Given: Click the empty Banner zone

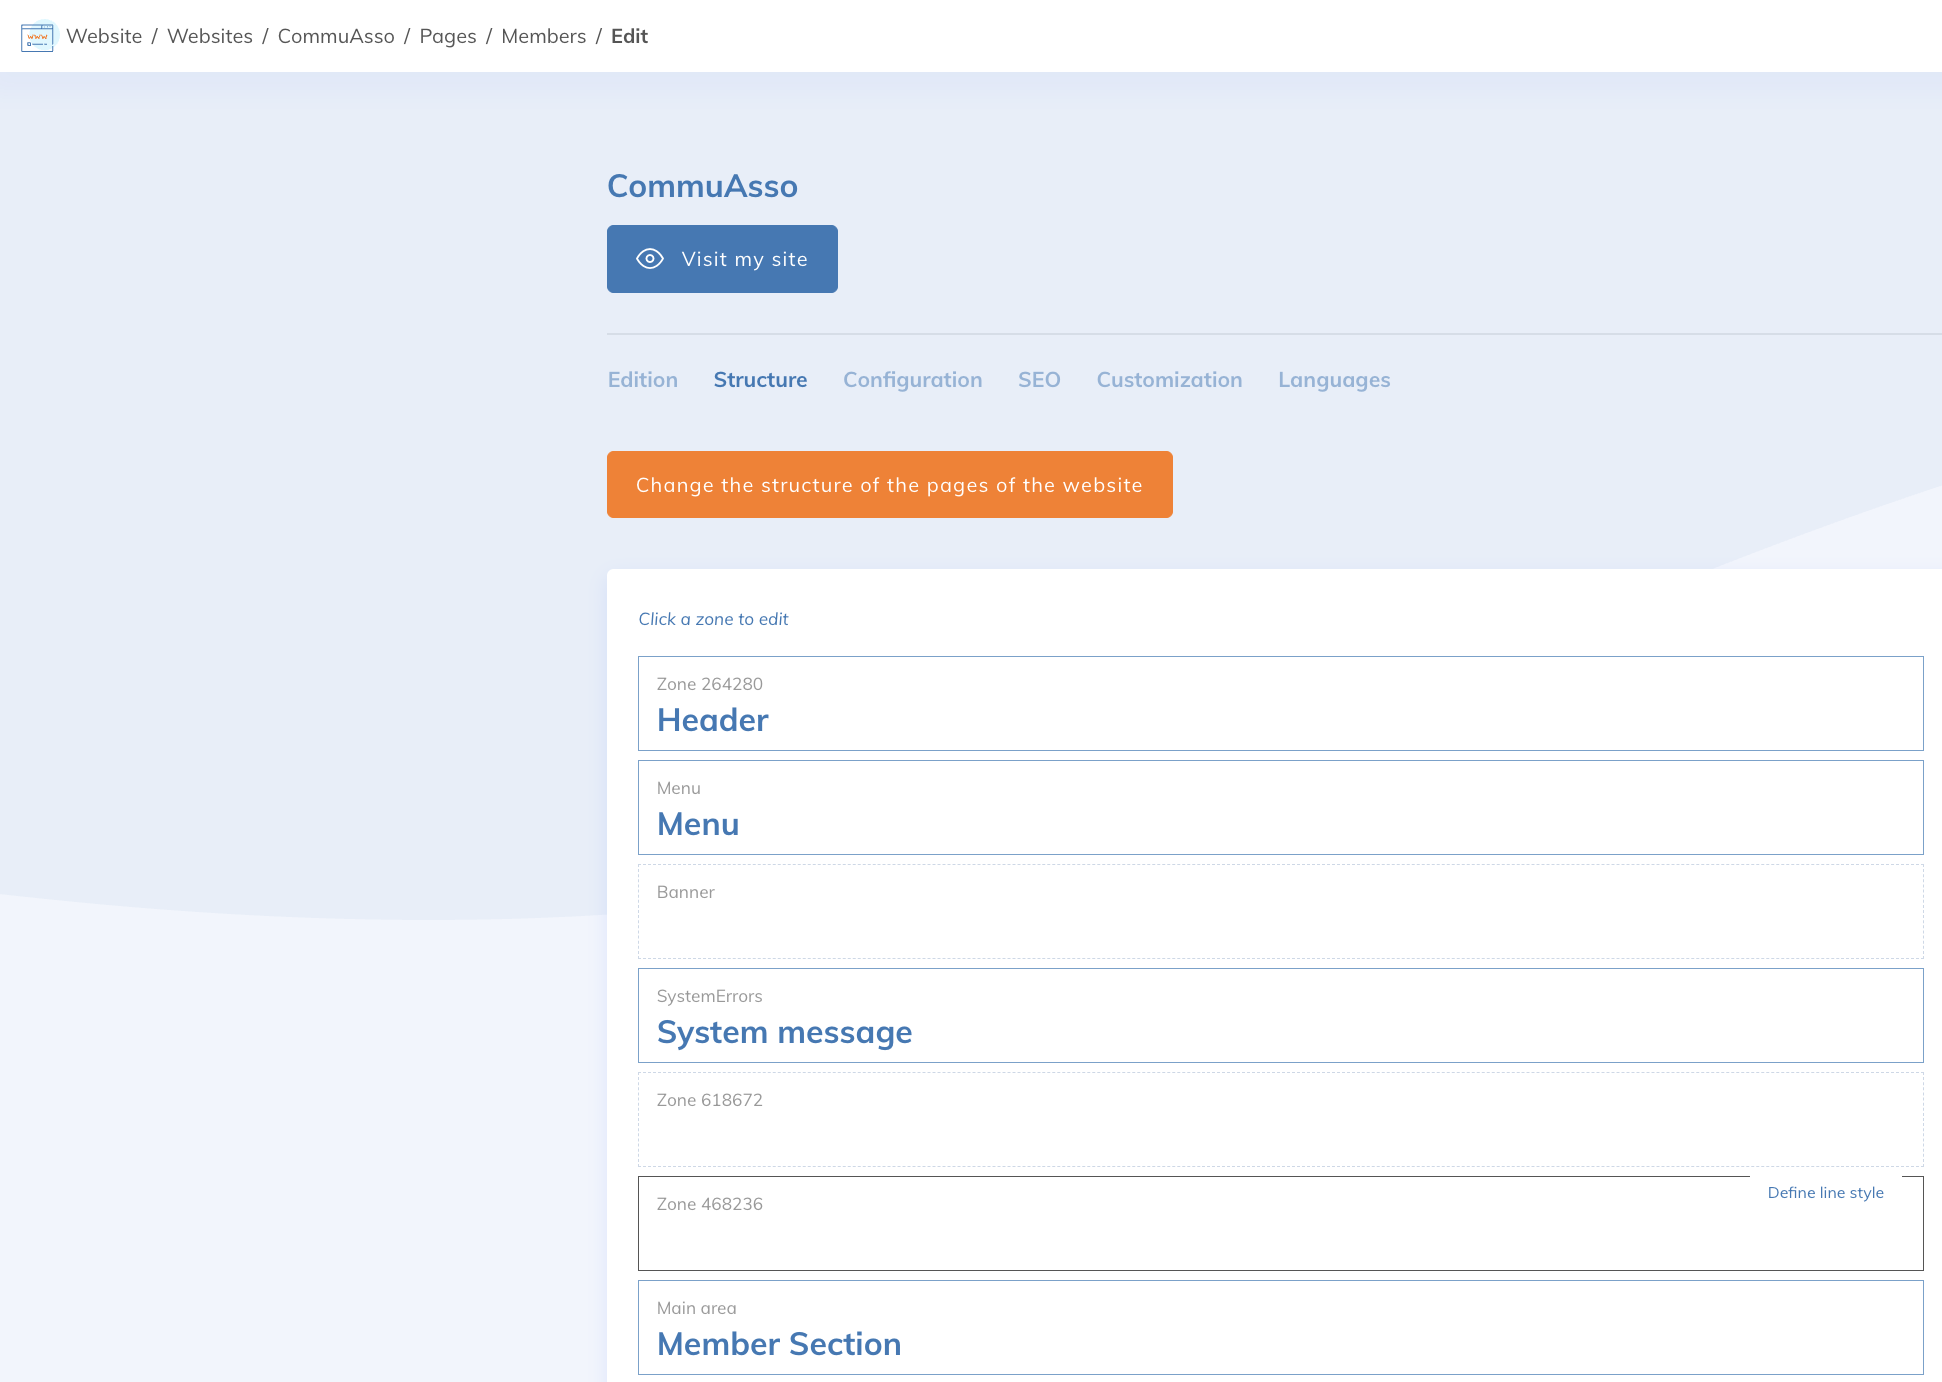Looking at the screenshot, I should point(1279,912).
